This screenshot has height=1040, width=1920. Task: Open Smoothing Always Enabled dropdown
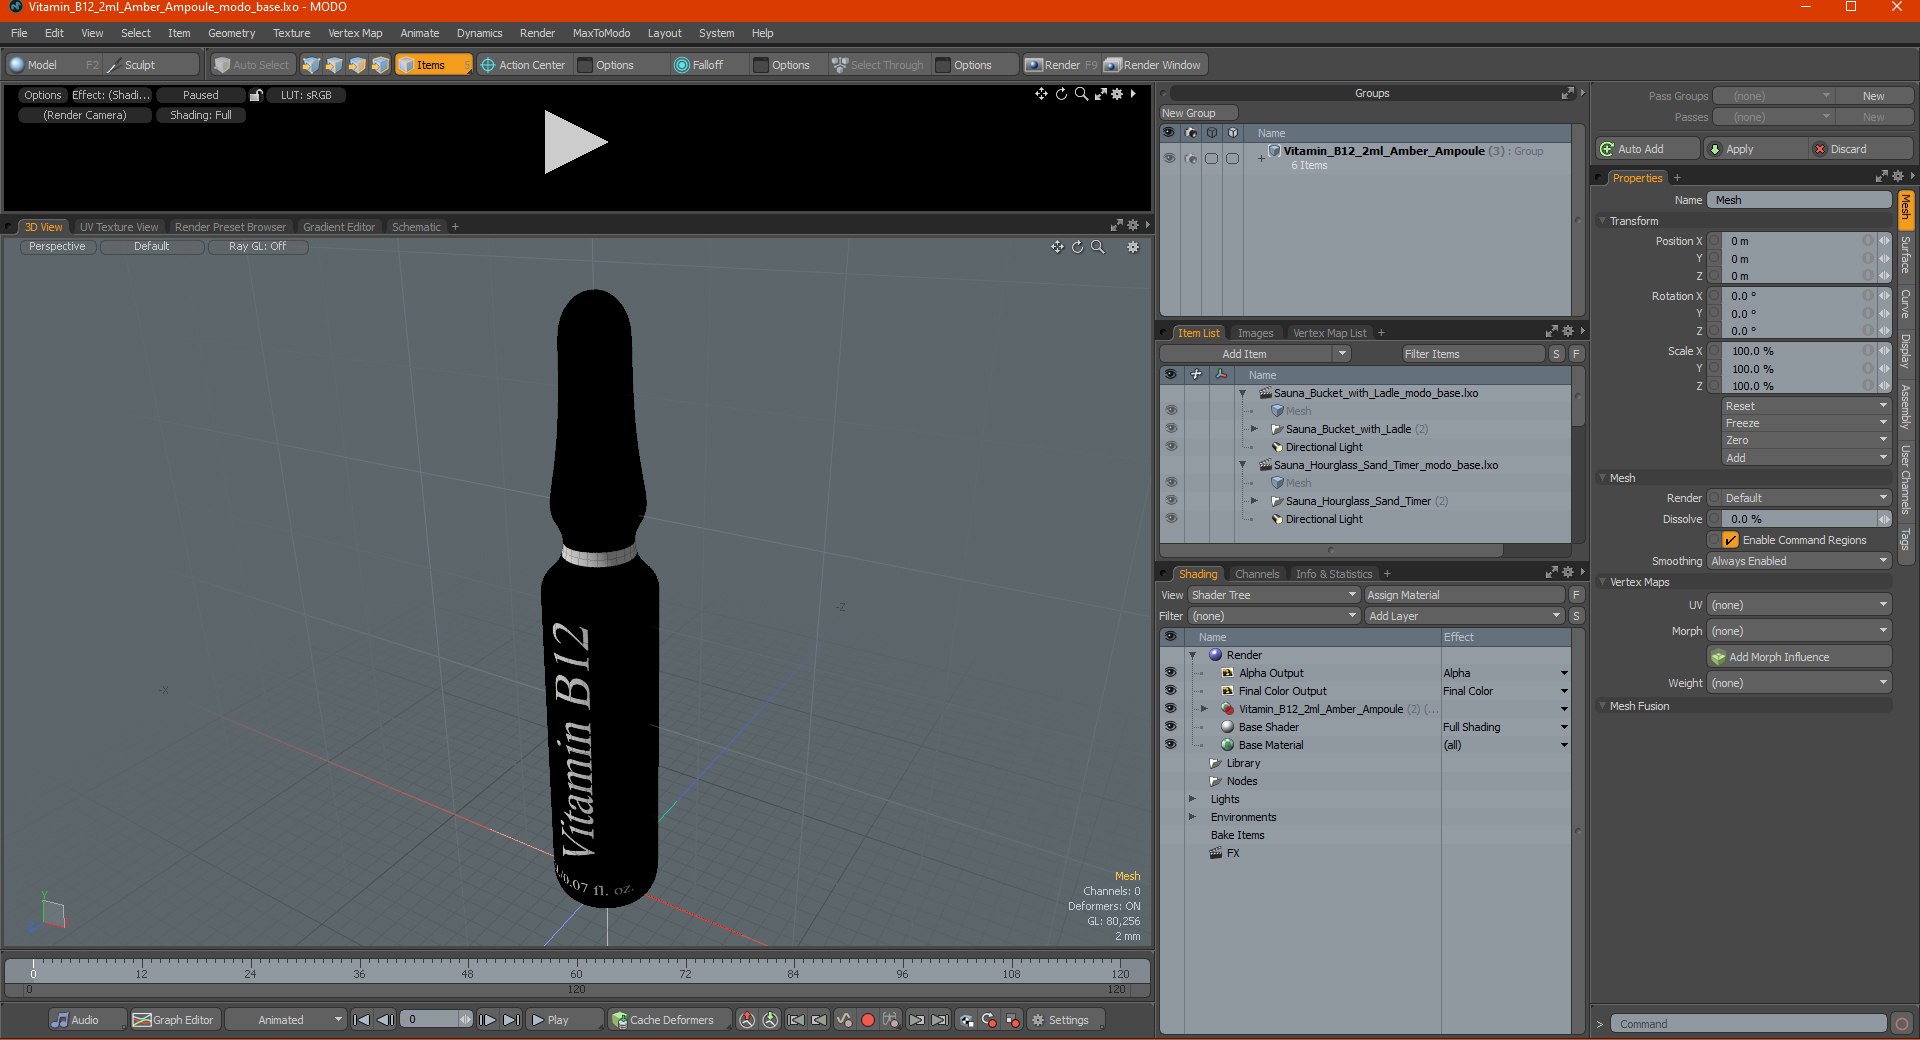click(x=1798, y=561)
